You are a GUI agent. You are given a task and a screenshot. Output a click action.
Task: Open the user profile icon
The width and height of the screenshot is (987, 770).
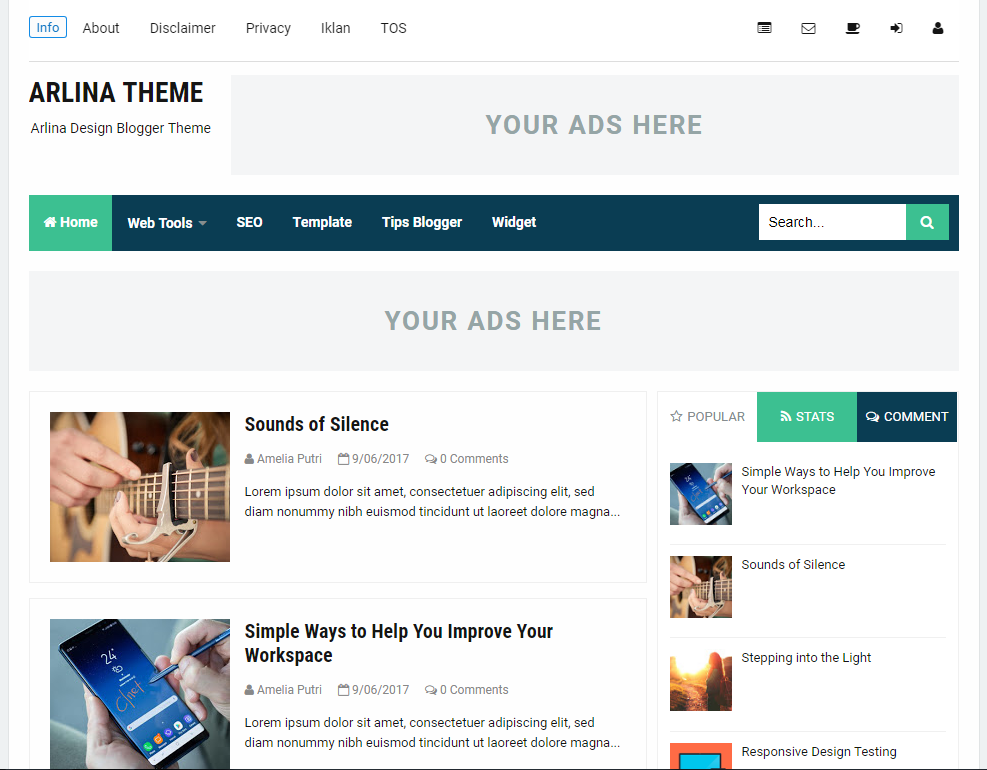(938, 28)
